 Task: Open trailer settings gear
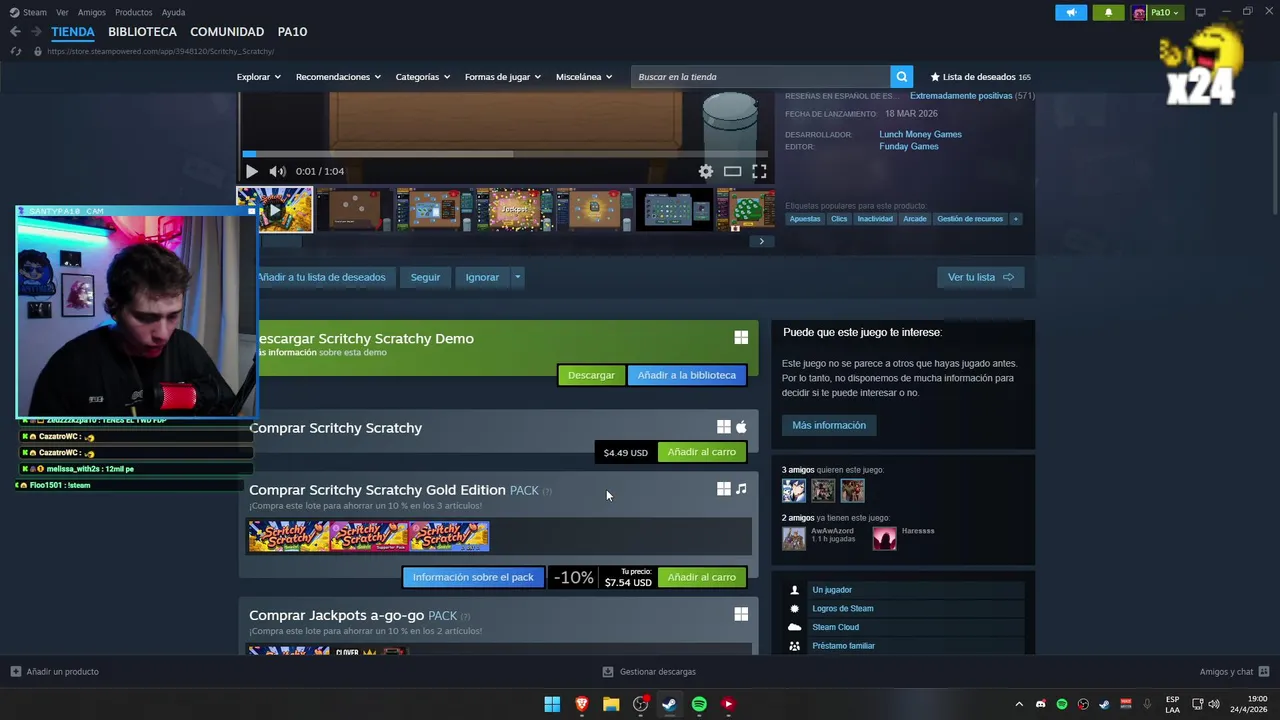[x=706, y=171]
